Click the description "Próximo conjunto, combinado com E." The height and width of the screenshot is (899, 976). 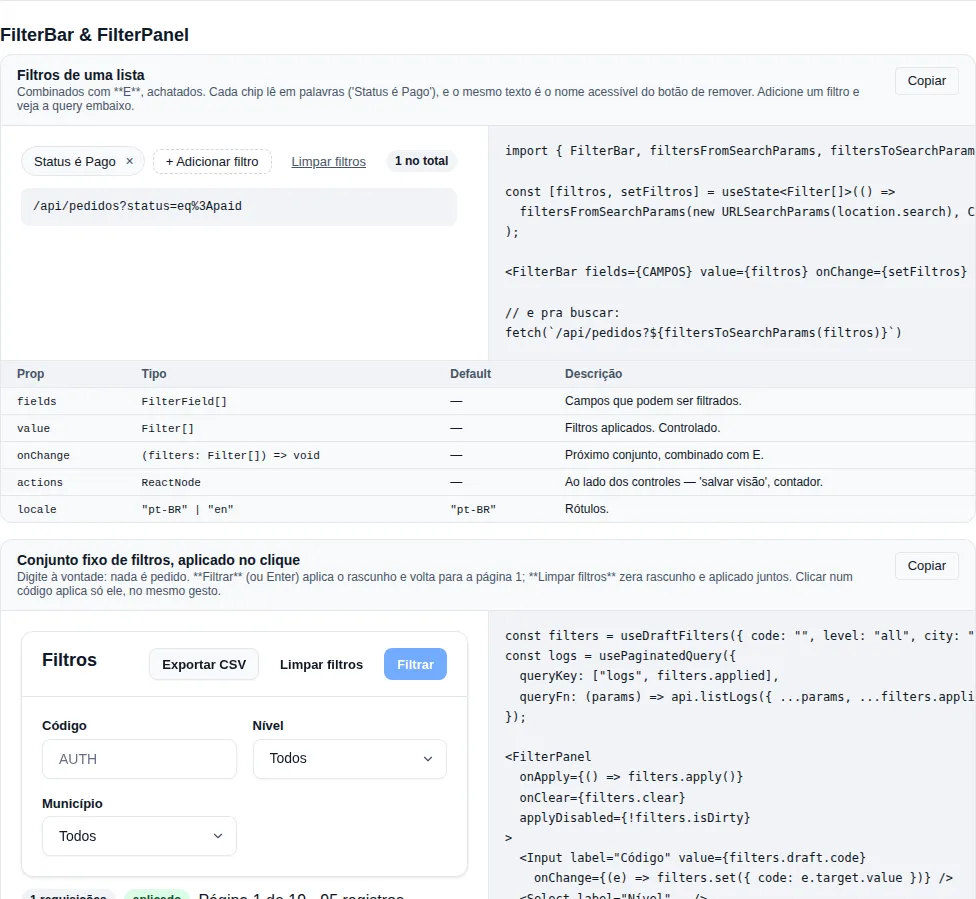pos(664,455)
